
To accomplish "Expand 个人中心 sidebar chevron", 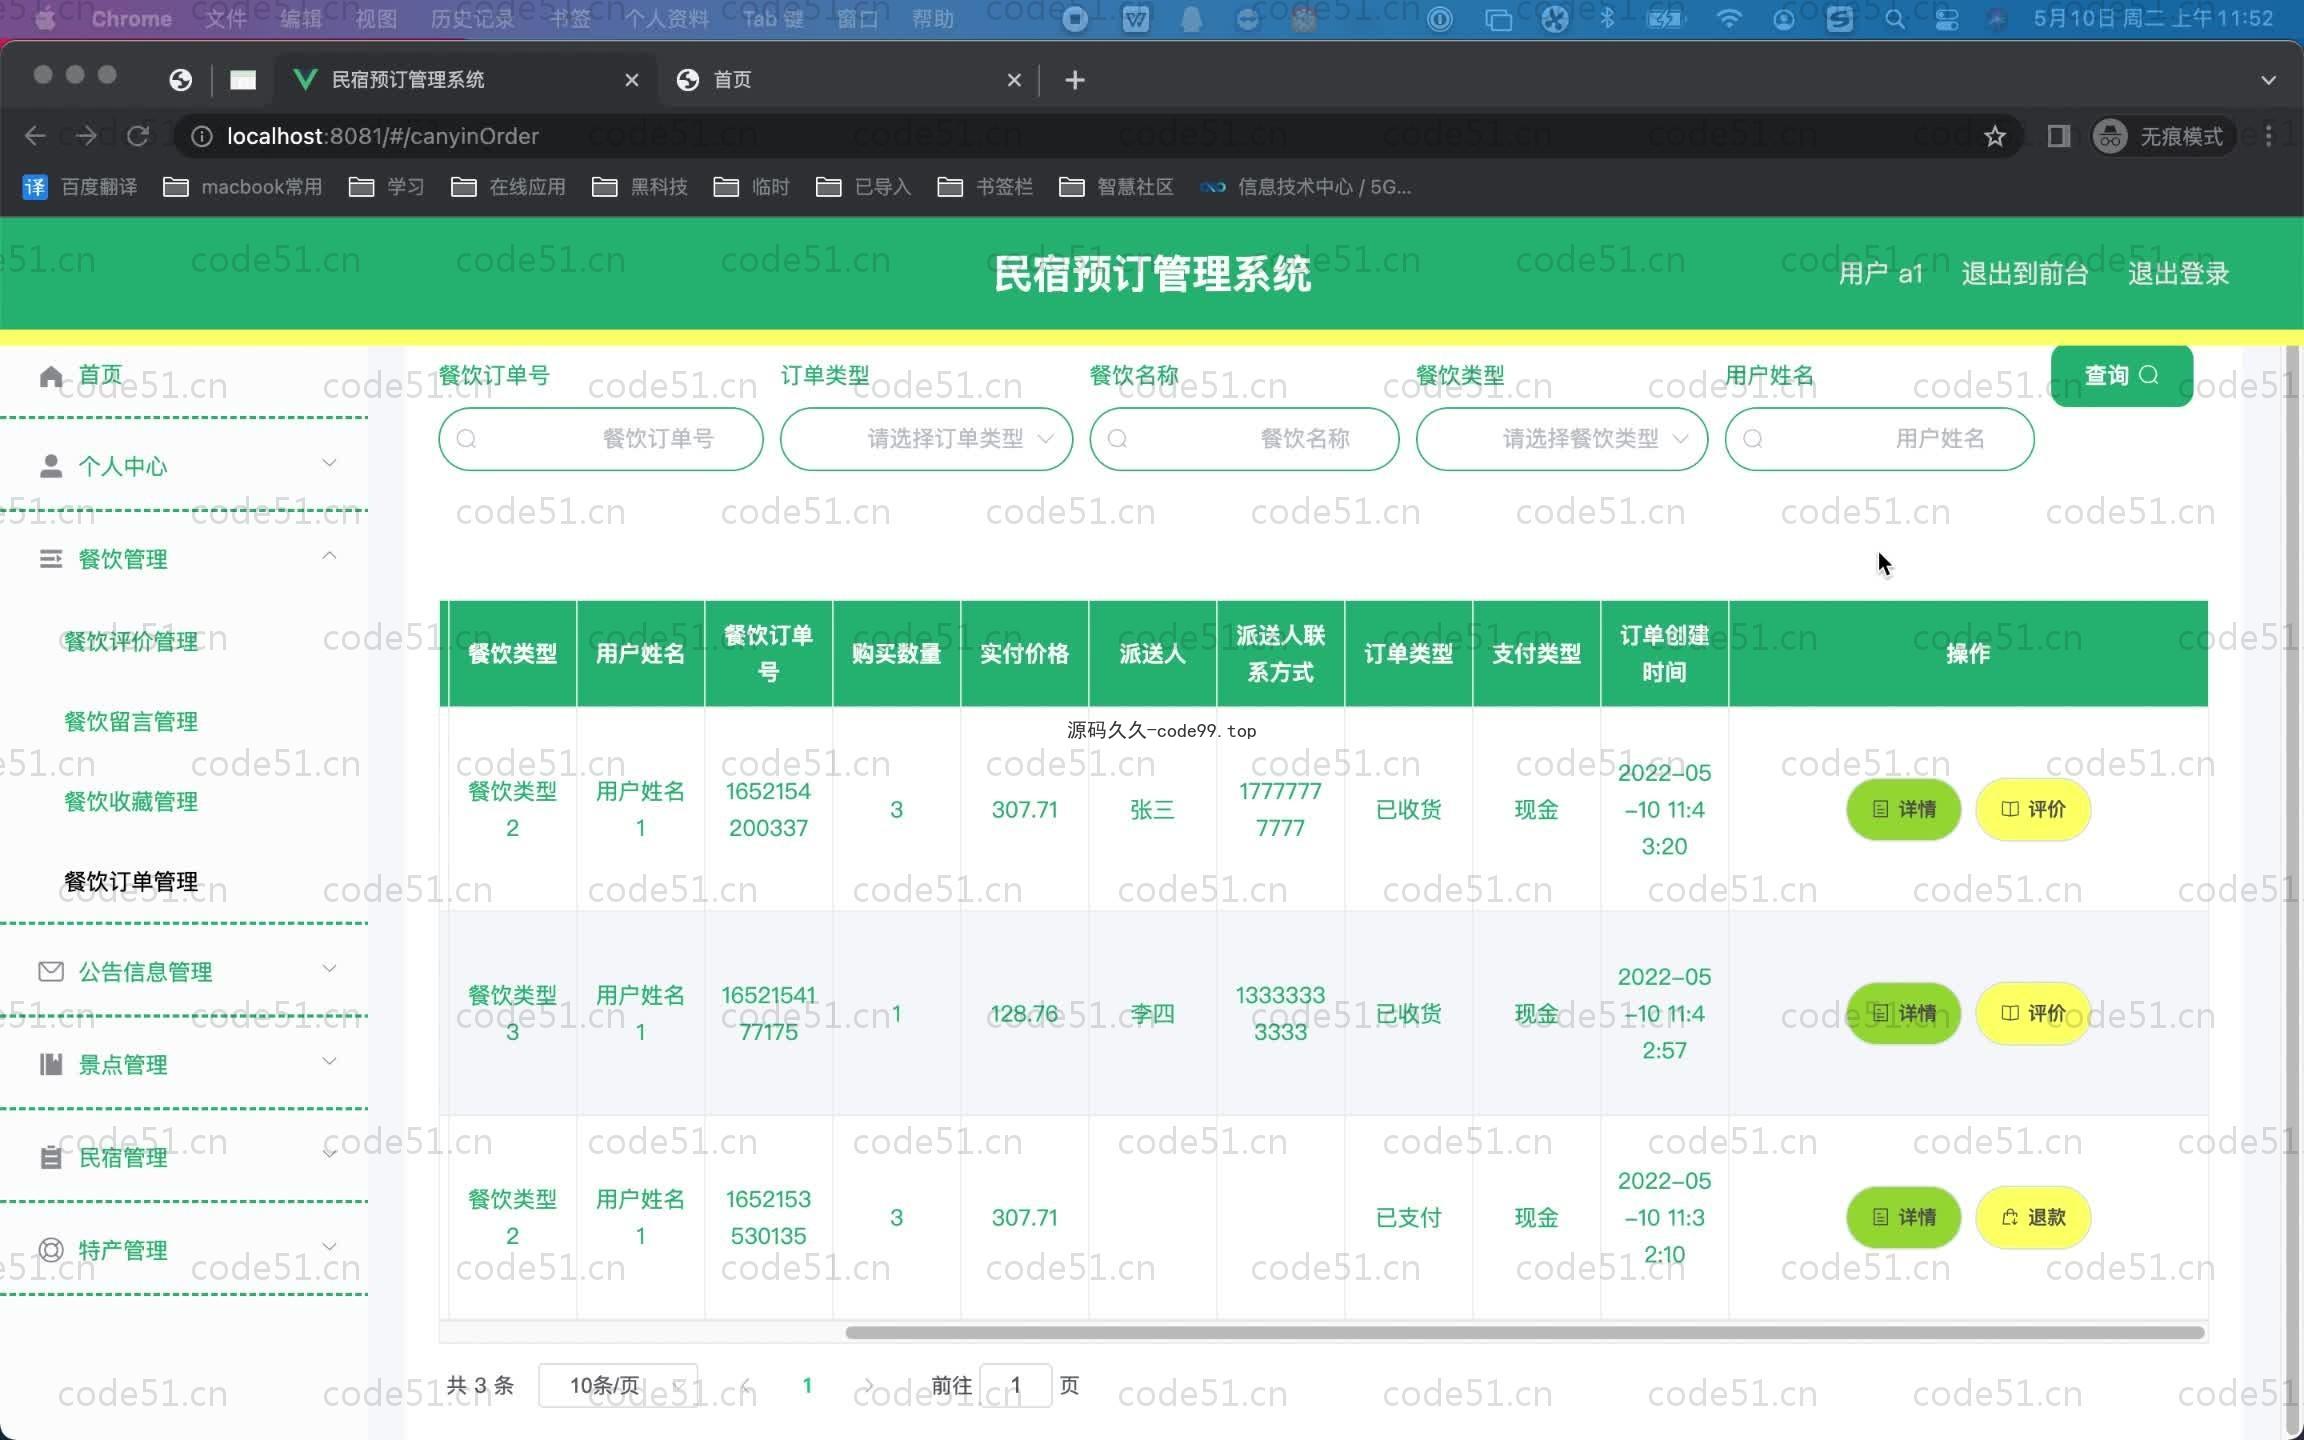I will 329,463.
